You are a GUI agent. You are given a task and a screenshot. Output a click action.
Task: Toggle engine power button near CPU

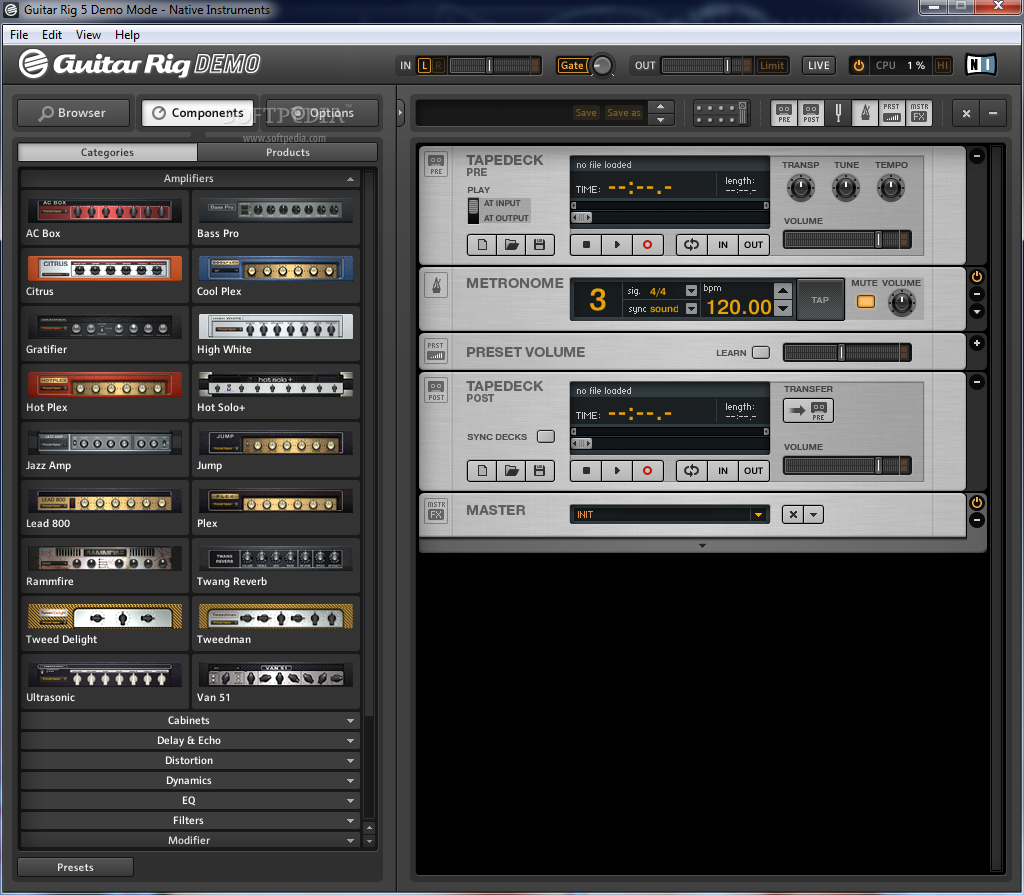[x=859, y=65]
